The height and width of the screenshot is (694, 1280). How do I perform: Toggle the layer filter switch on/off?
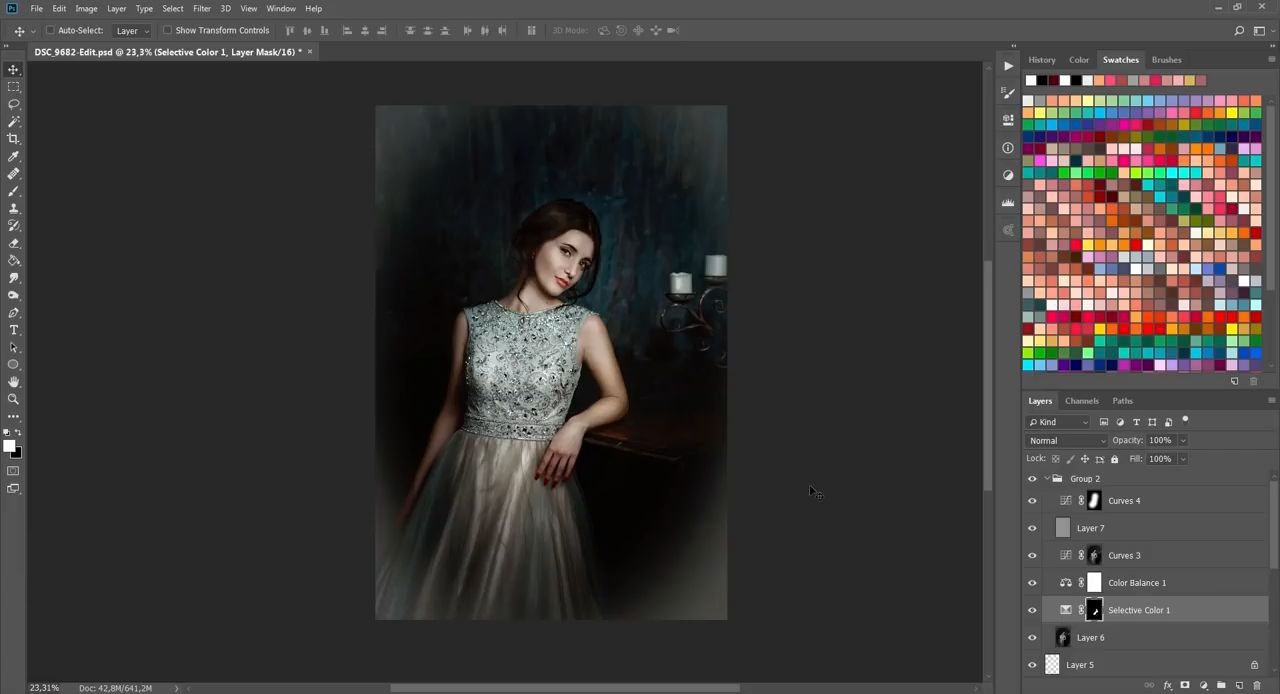click(x=1185, y=421)
